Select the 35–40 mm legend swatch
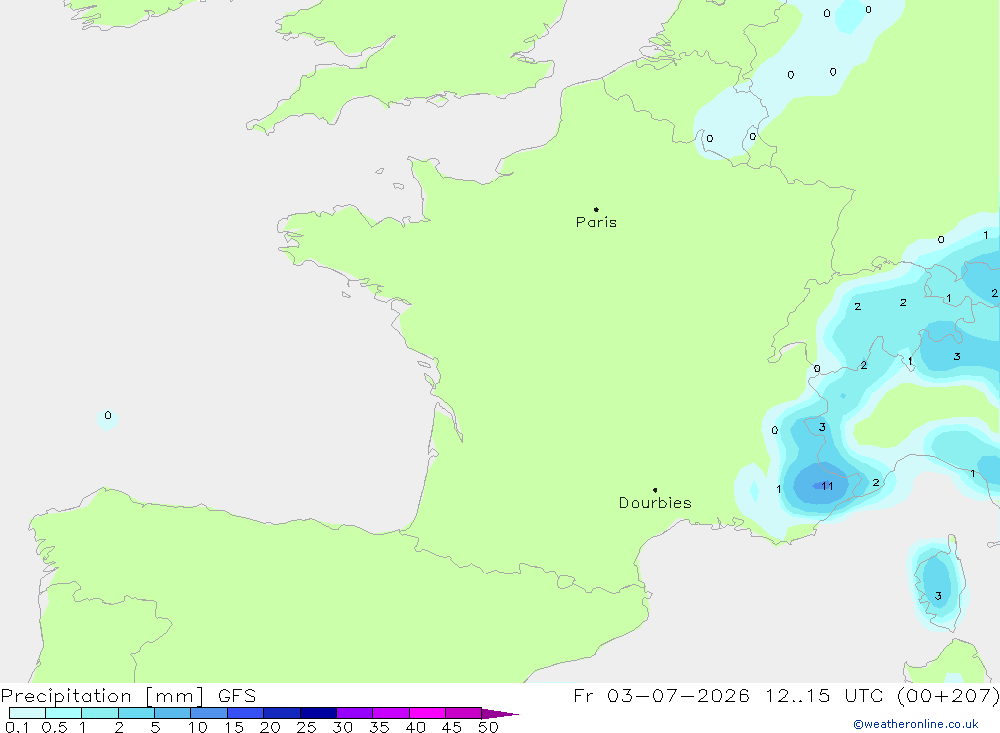The image size is (1000, 733). [390, 713]
